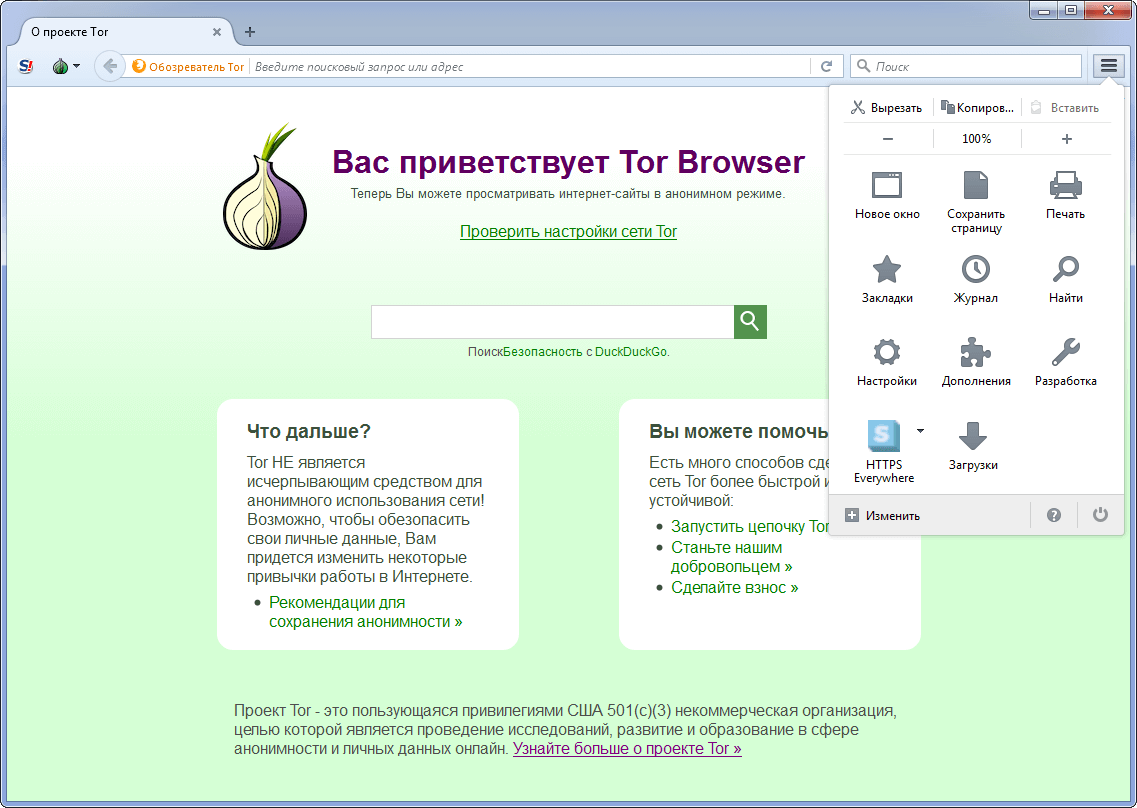1137x808 pixels.
Task: Click the NoScript S icon in toolbar
Action: tap(26, 67)
